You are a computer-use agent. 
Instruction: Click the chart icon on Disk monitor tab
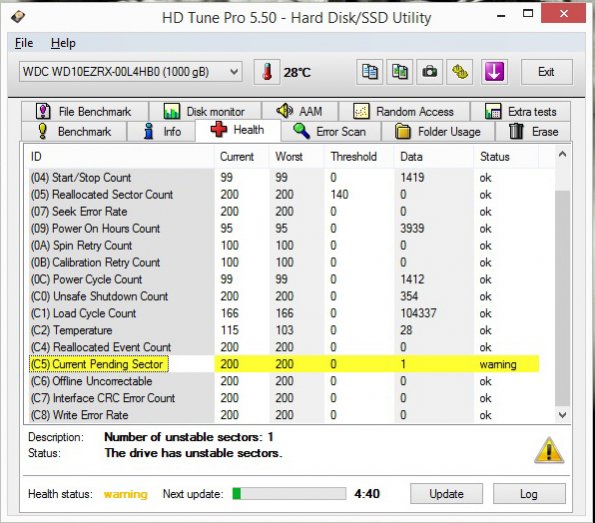click(172, 112)
